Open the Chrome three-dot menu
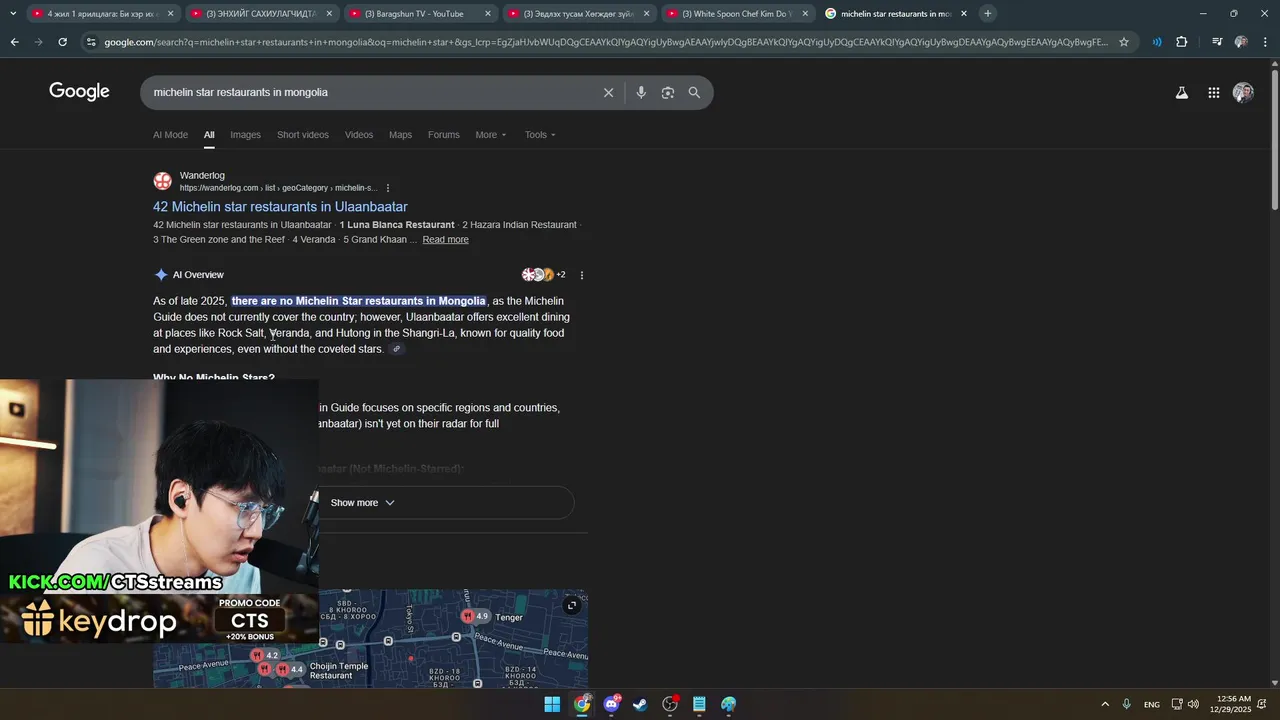 pyautogui.click(x=1264, y=42)
